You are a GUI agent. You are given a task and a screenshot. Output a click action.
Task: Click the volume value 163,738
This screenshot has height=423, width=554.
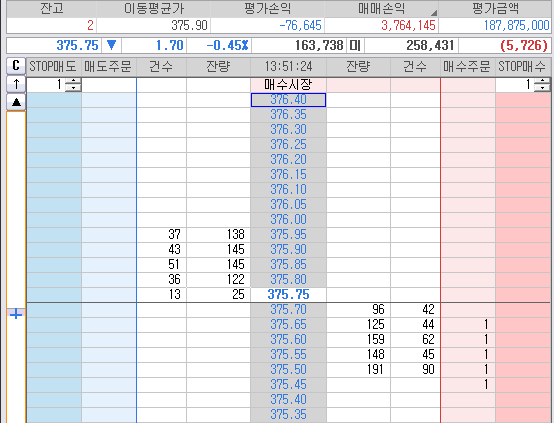tap(319, 45)
